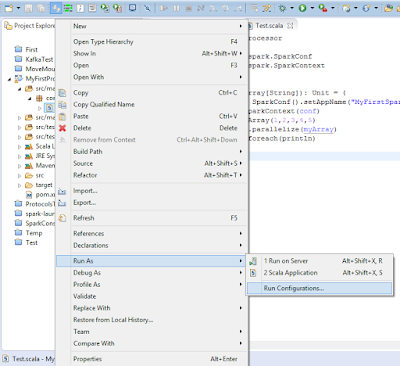Choose 2 Scala Application from Run As submenu
Viewport: 400px width, 366px height.
pyautogui.click(x=319, y=273)
